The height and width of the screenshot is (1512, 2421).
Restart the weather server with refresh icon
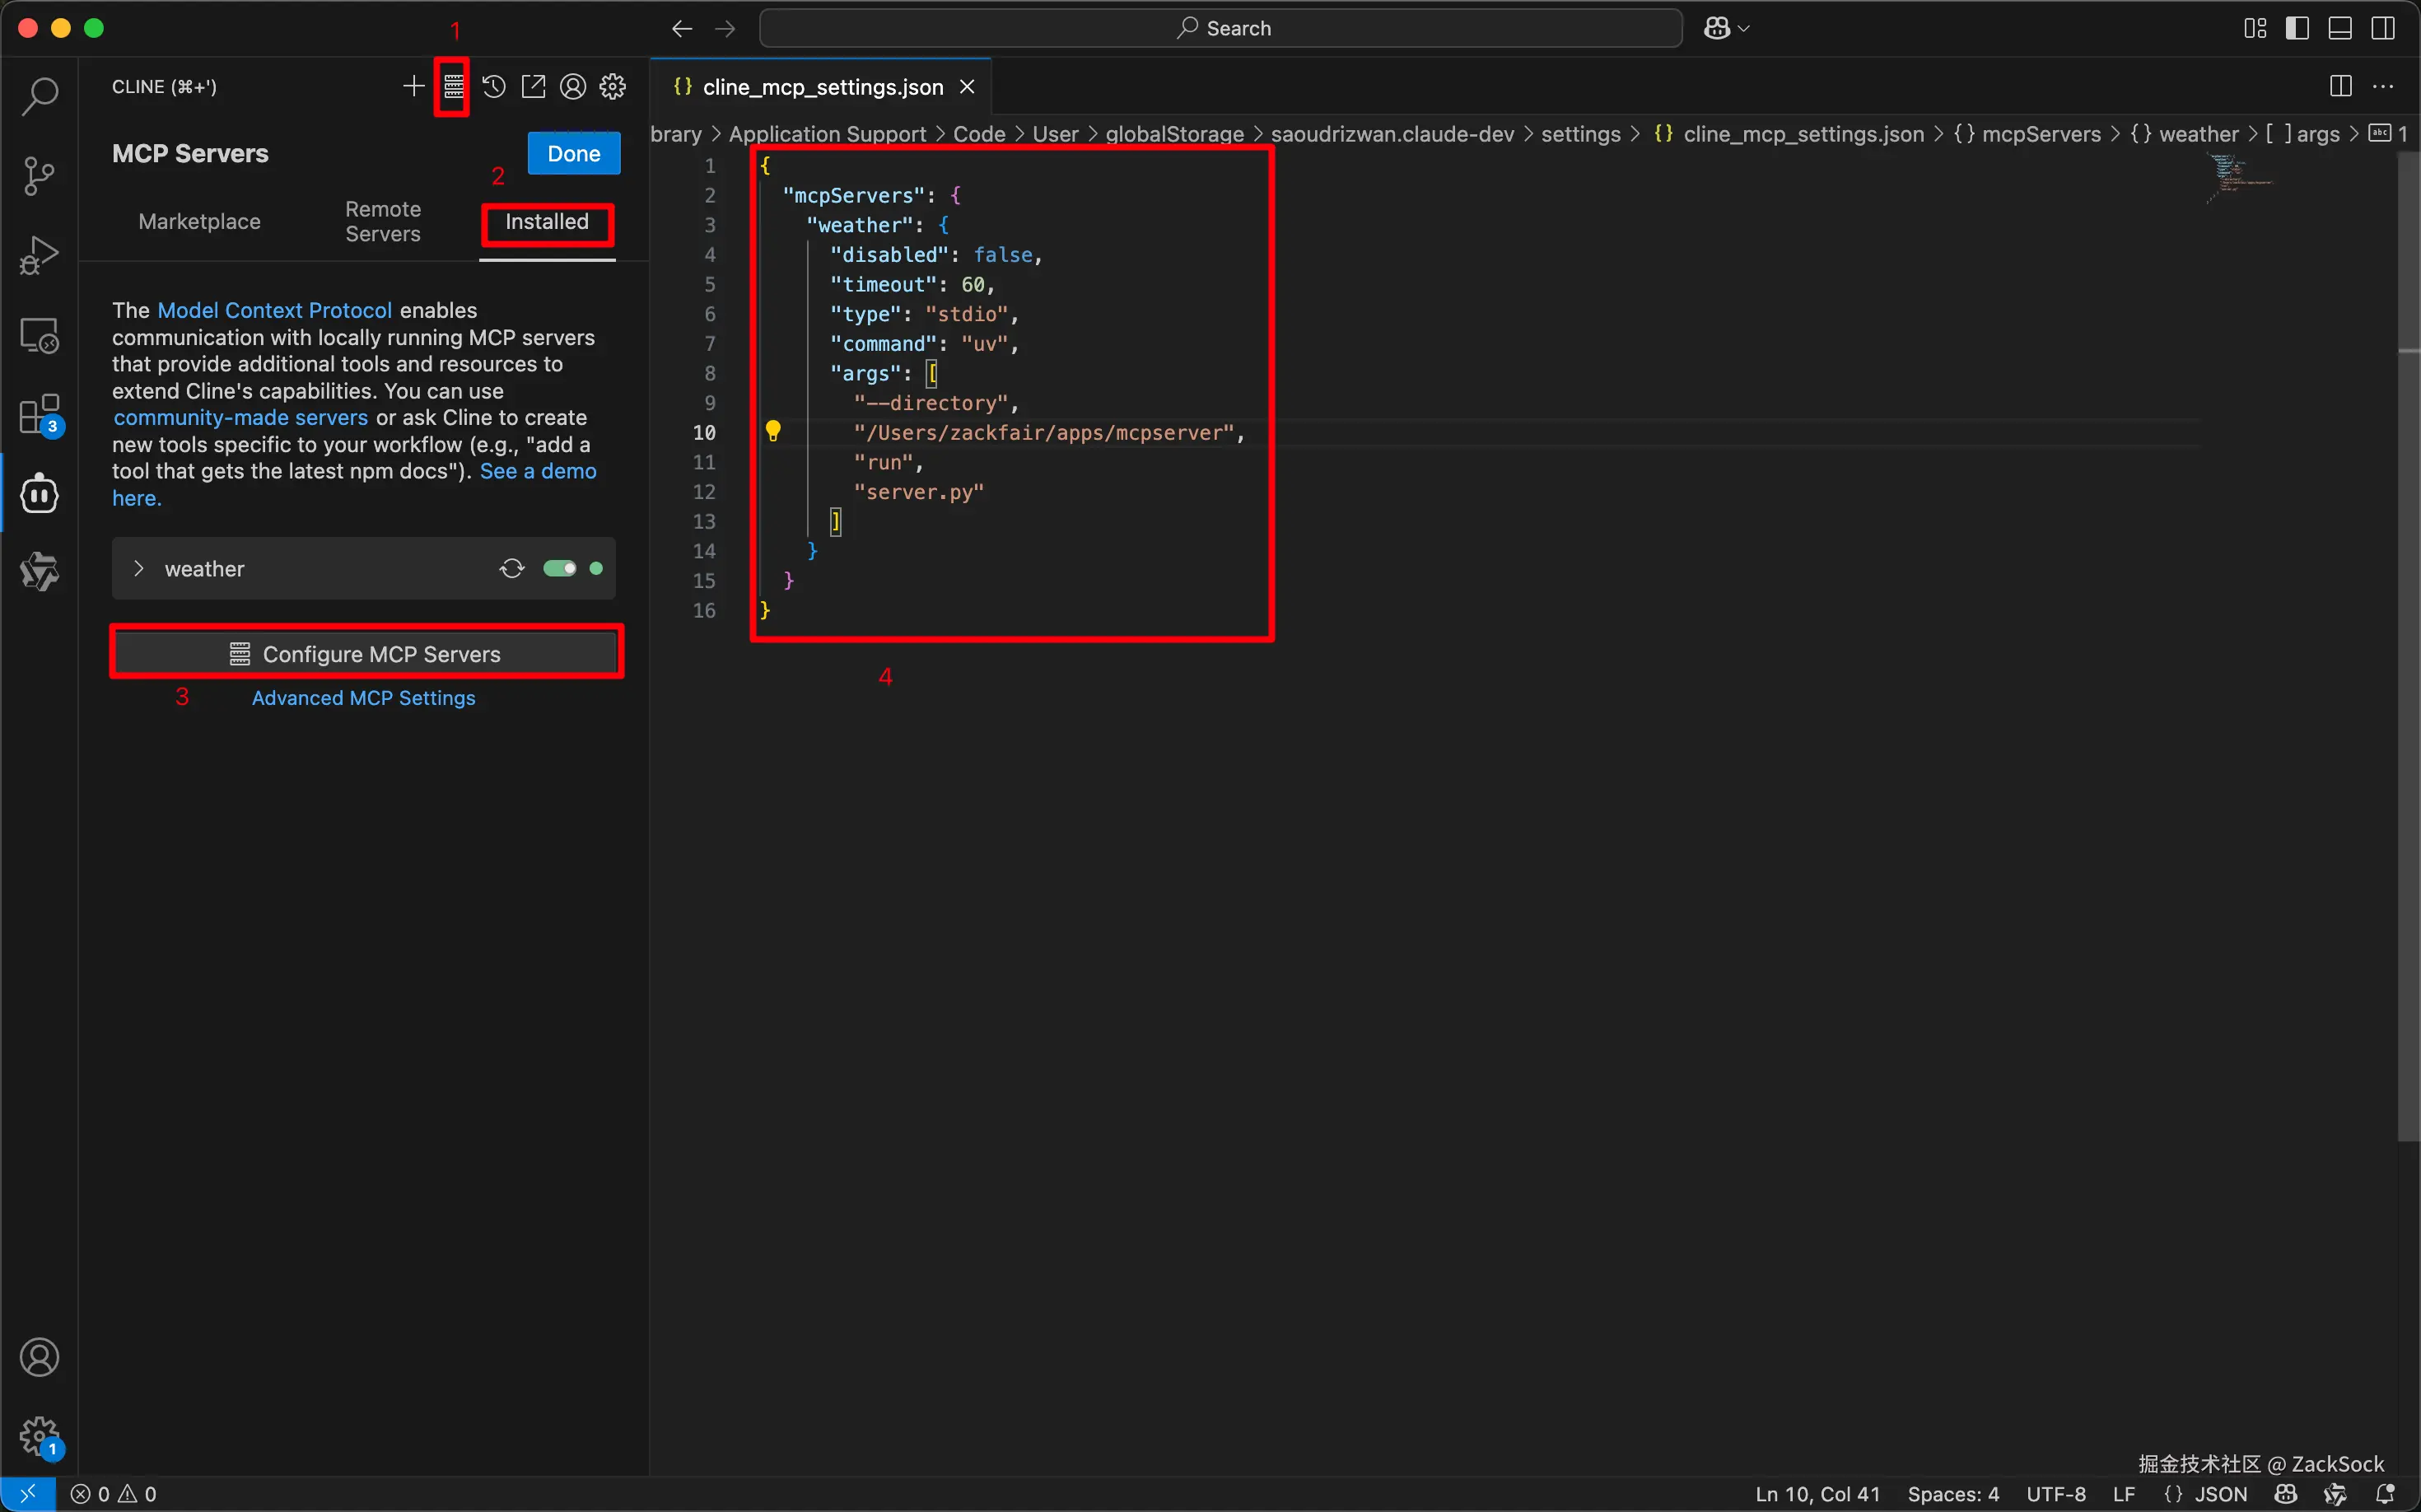(x=512, y=569)
